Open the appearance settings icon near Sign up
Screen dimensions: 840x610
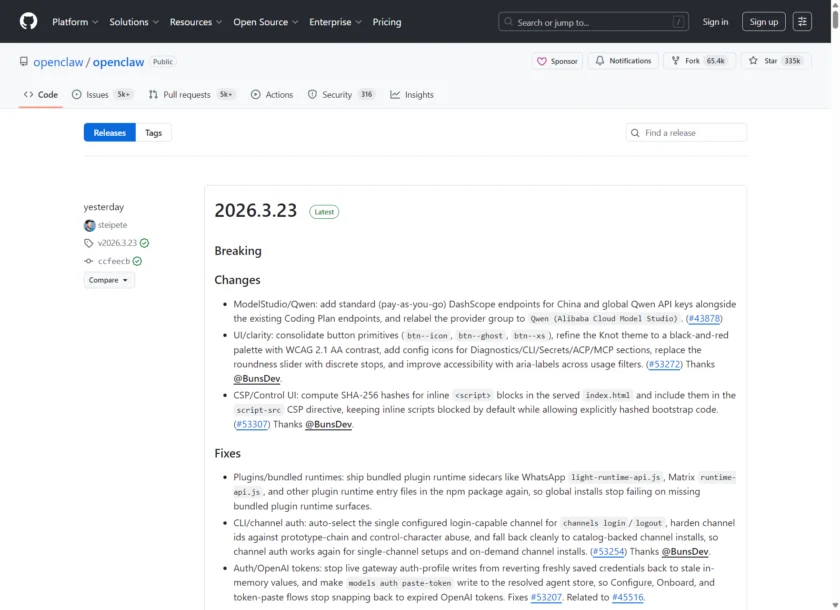802,21
